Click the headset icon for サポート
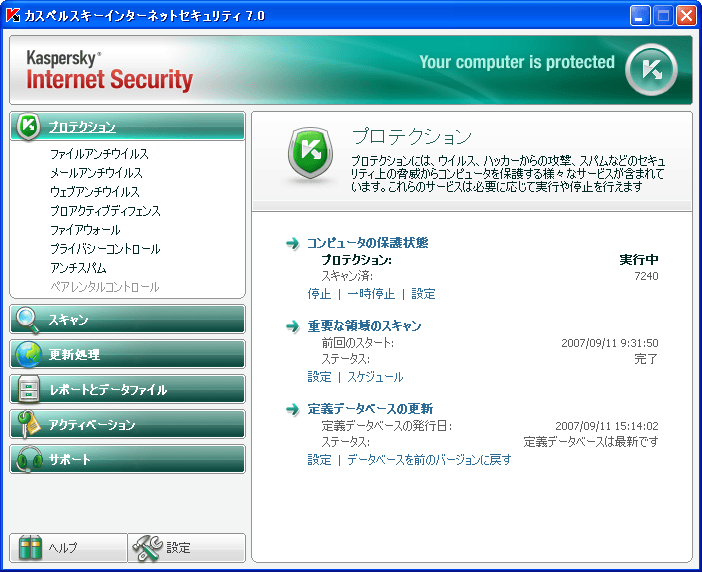This screenshot has width=702, height=572. (x=29, y=459)
